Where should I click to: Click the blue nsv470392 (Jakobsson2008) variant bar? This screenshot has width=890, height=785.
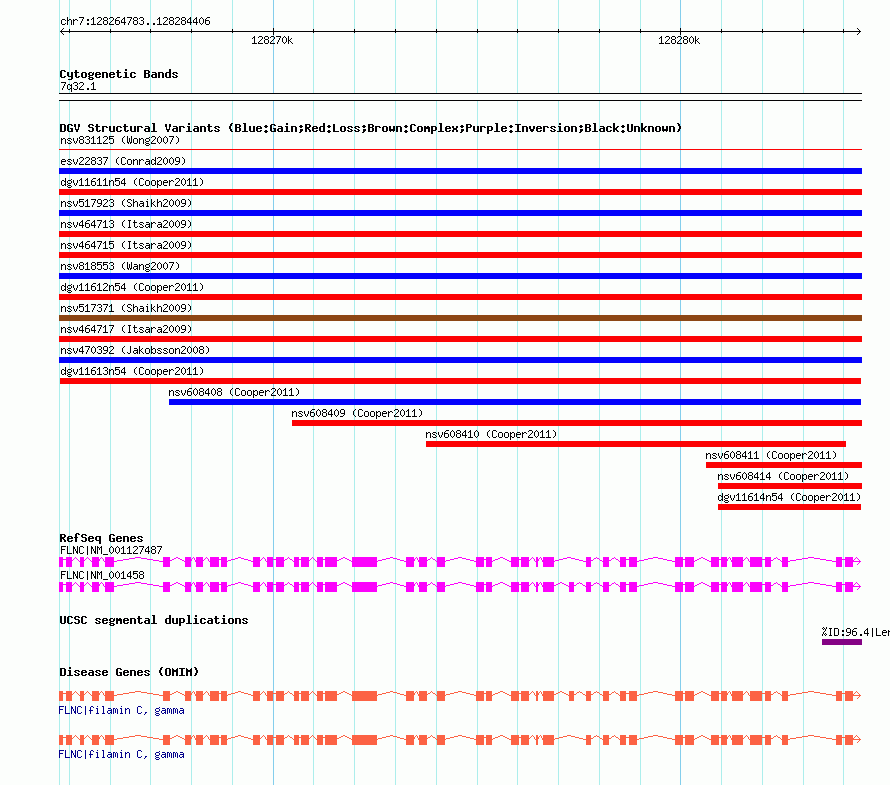coord(460,360)
